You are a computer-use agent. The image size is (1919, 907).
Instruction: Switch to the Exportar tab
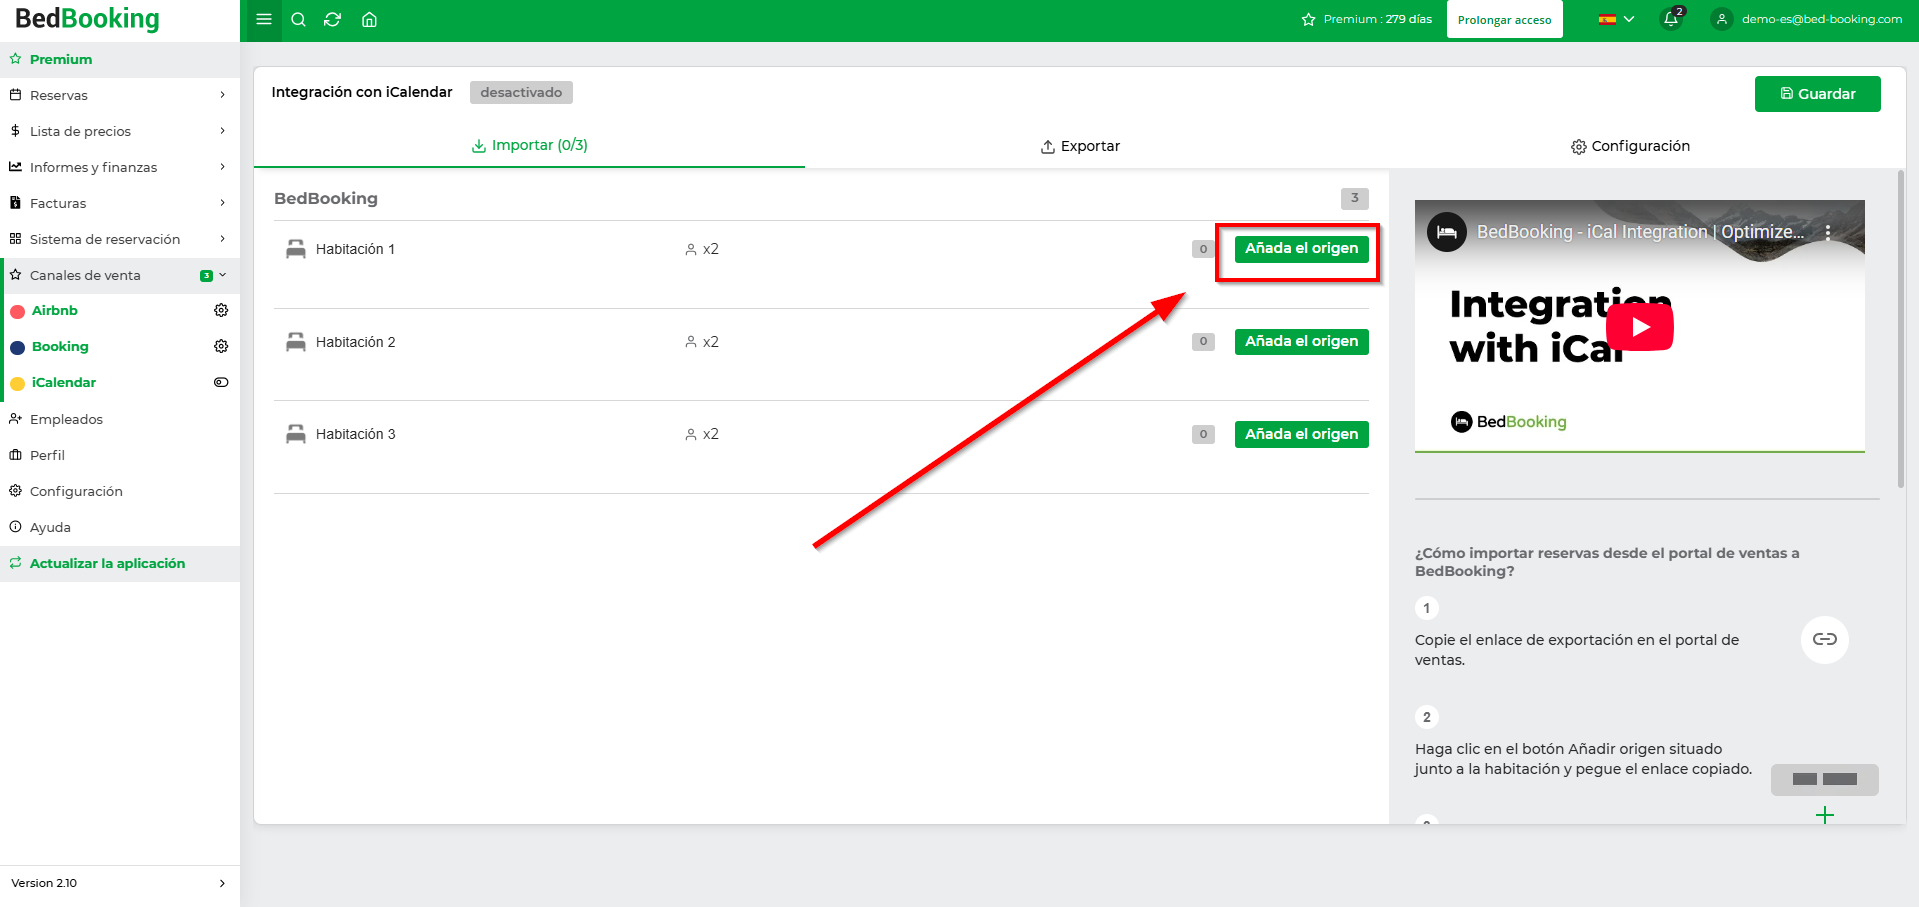tap(1080, 146)
